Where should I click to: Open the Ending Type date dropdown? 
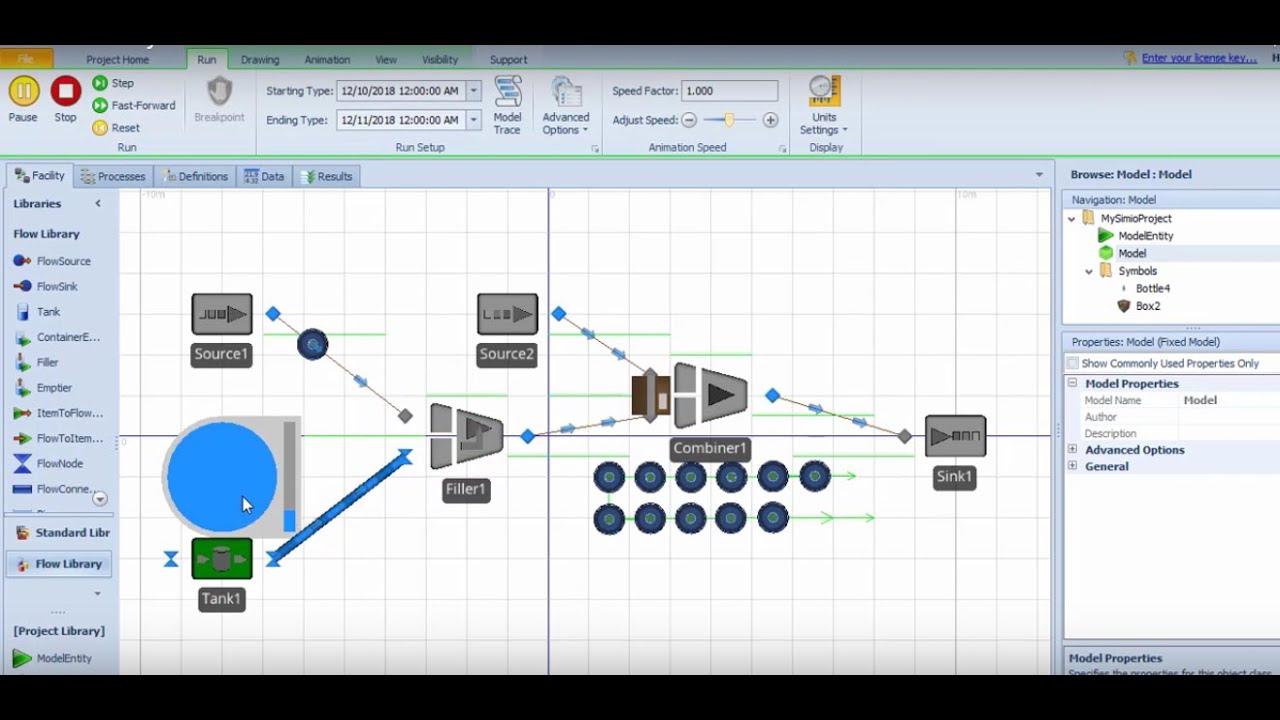pos(474,120)
